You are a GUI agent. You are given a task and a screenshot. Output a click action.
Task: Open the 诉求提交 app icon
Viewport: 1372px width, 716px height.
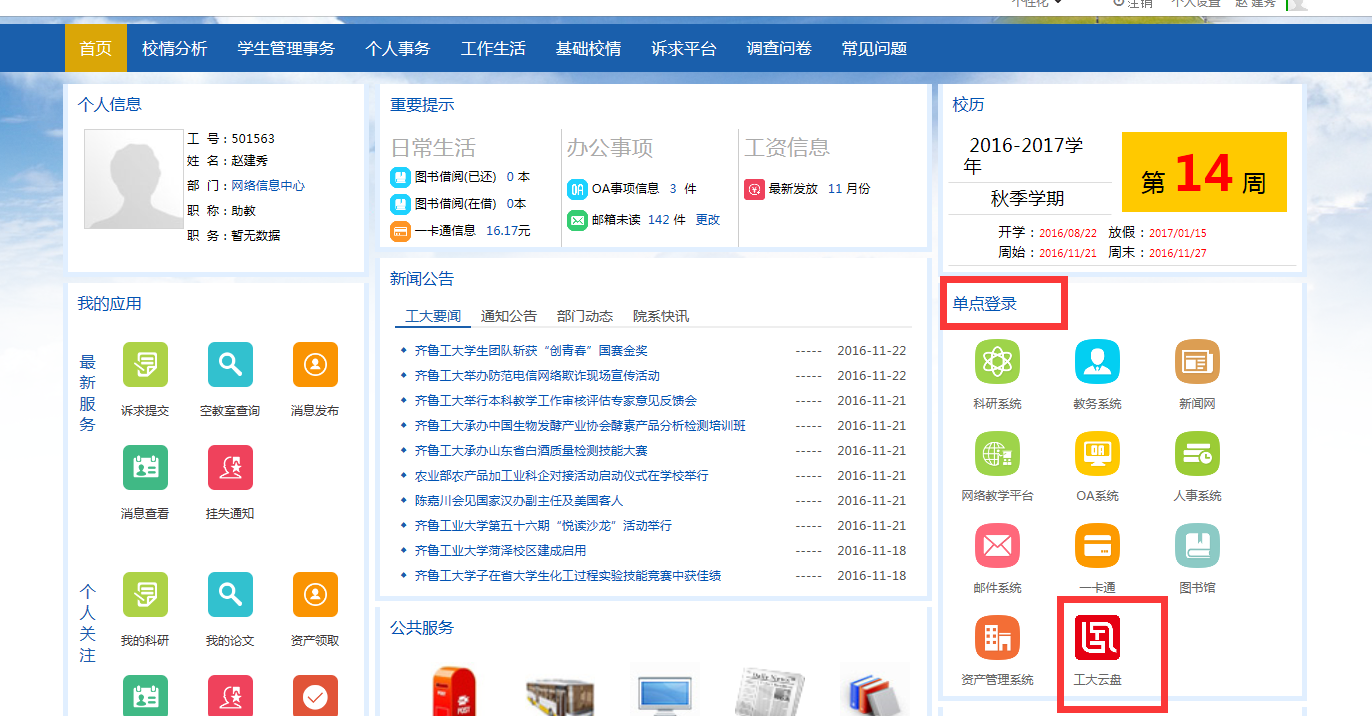[145, 364]
